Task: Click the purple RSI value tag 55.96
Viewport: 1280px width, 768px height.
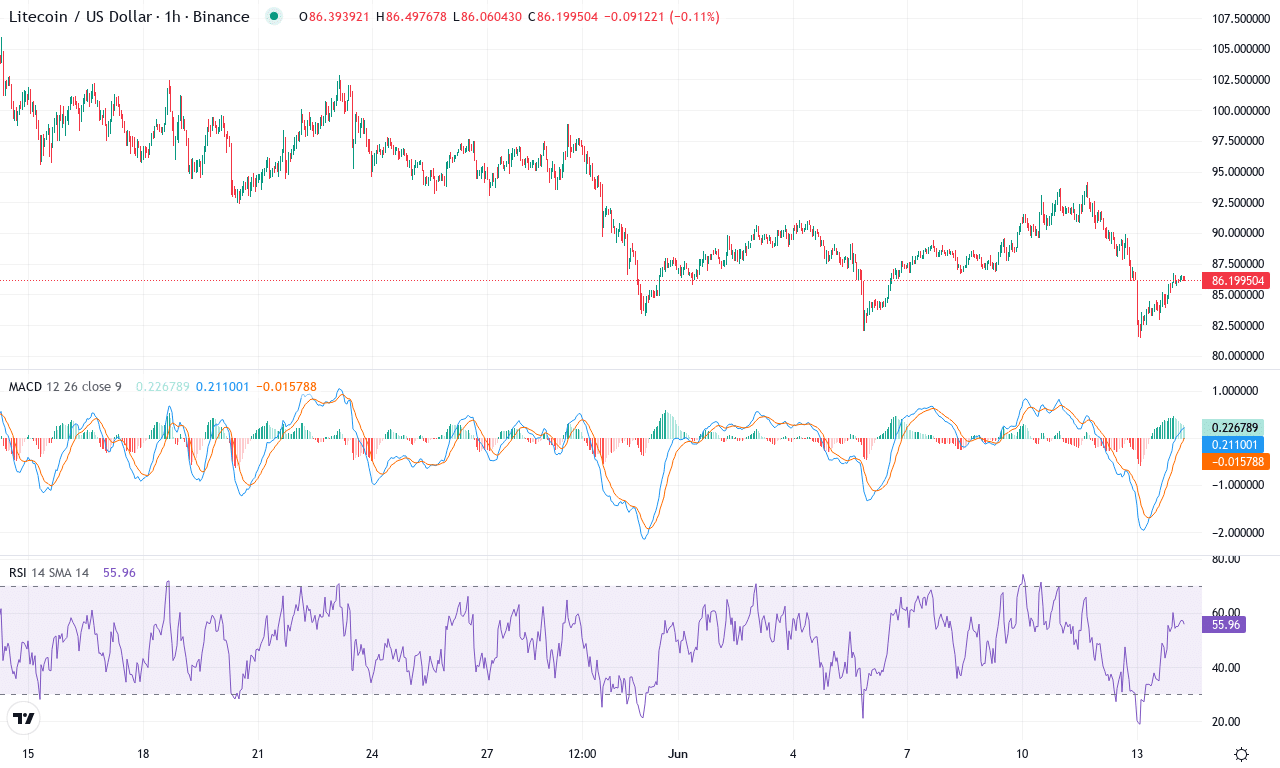Action: [1224, 624]
